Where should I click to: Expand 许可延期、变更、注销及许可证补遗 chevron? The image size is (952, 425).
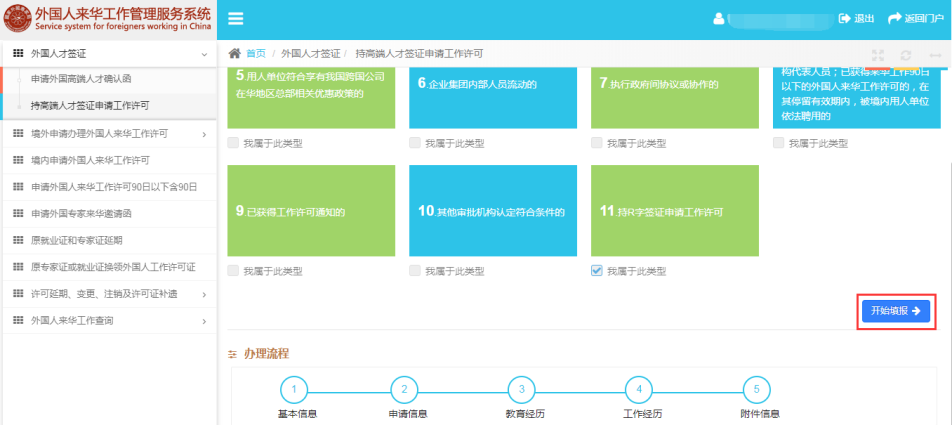click(x=205, y=294)
